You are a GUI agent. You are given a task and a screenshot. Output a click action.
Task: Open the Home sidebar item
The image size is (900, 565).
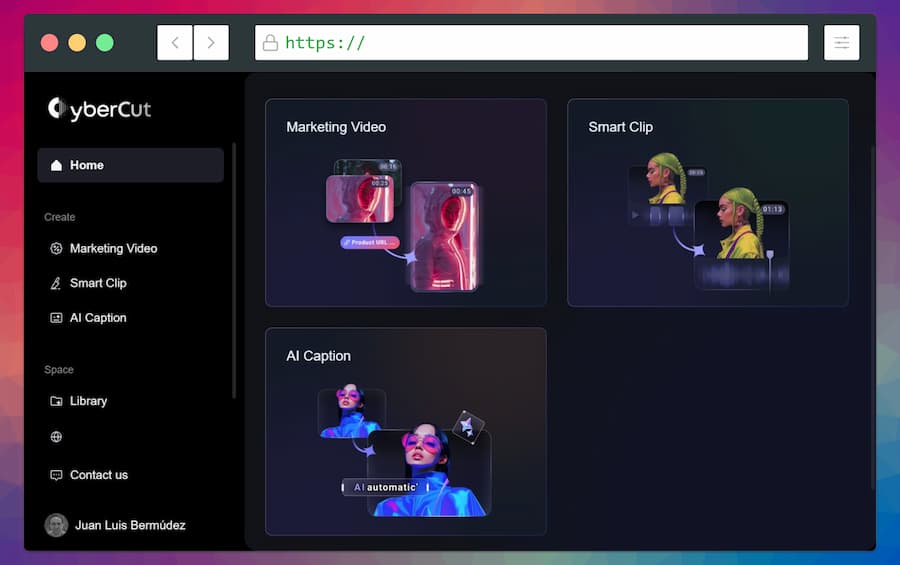tap(130, 165)
